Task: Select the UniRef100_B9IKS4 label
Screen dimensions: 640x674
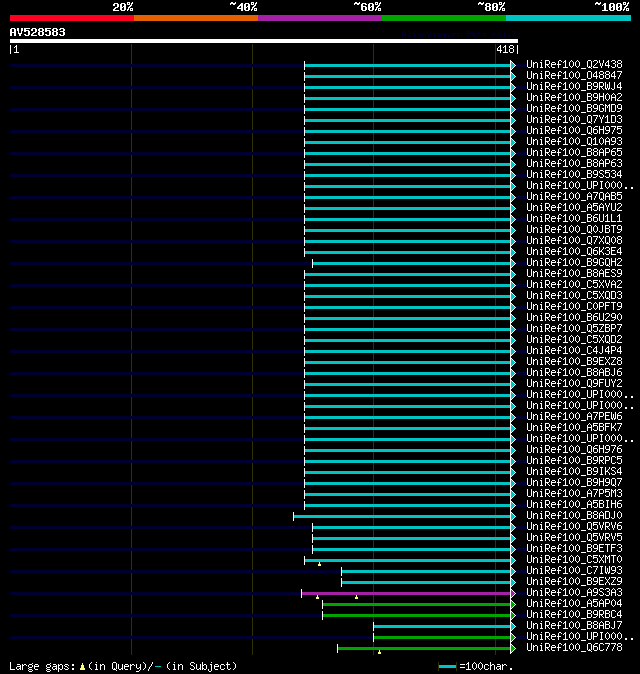Action: pyautogui.click(x=574, y=472)
